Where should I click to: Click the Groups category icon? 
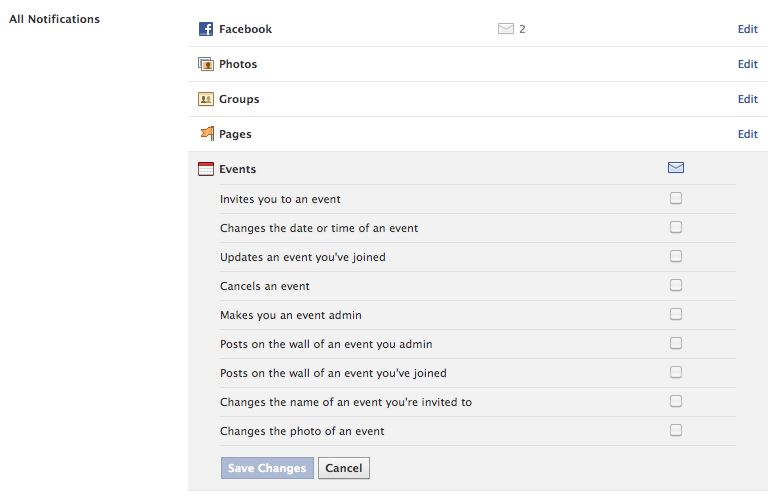[206, 99]
